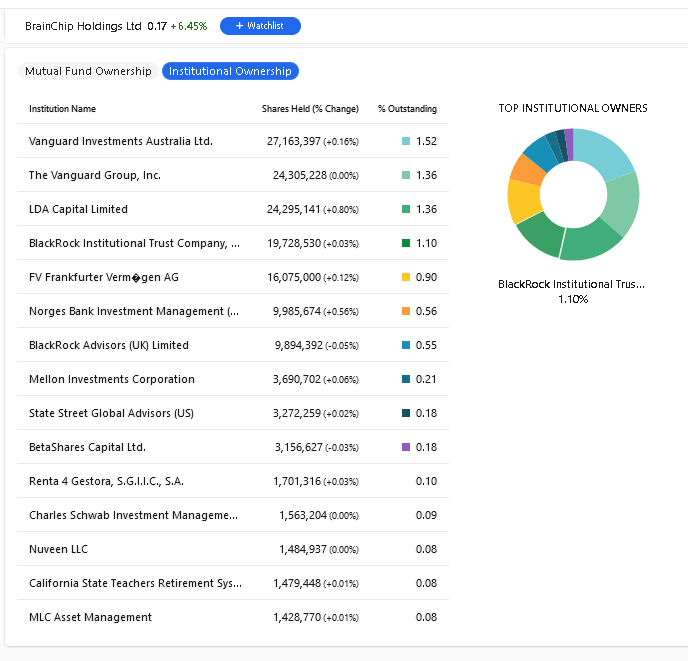The image size is (688, 661).
Task: Select Charles Schwab Investment Management name
Action: pyautogui.click(x=133, y=515)
